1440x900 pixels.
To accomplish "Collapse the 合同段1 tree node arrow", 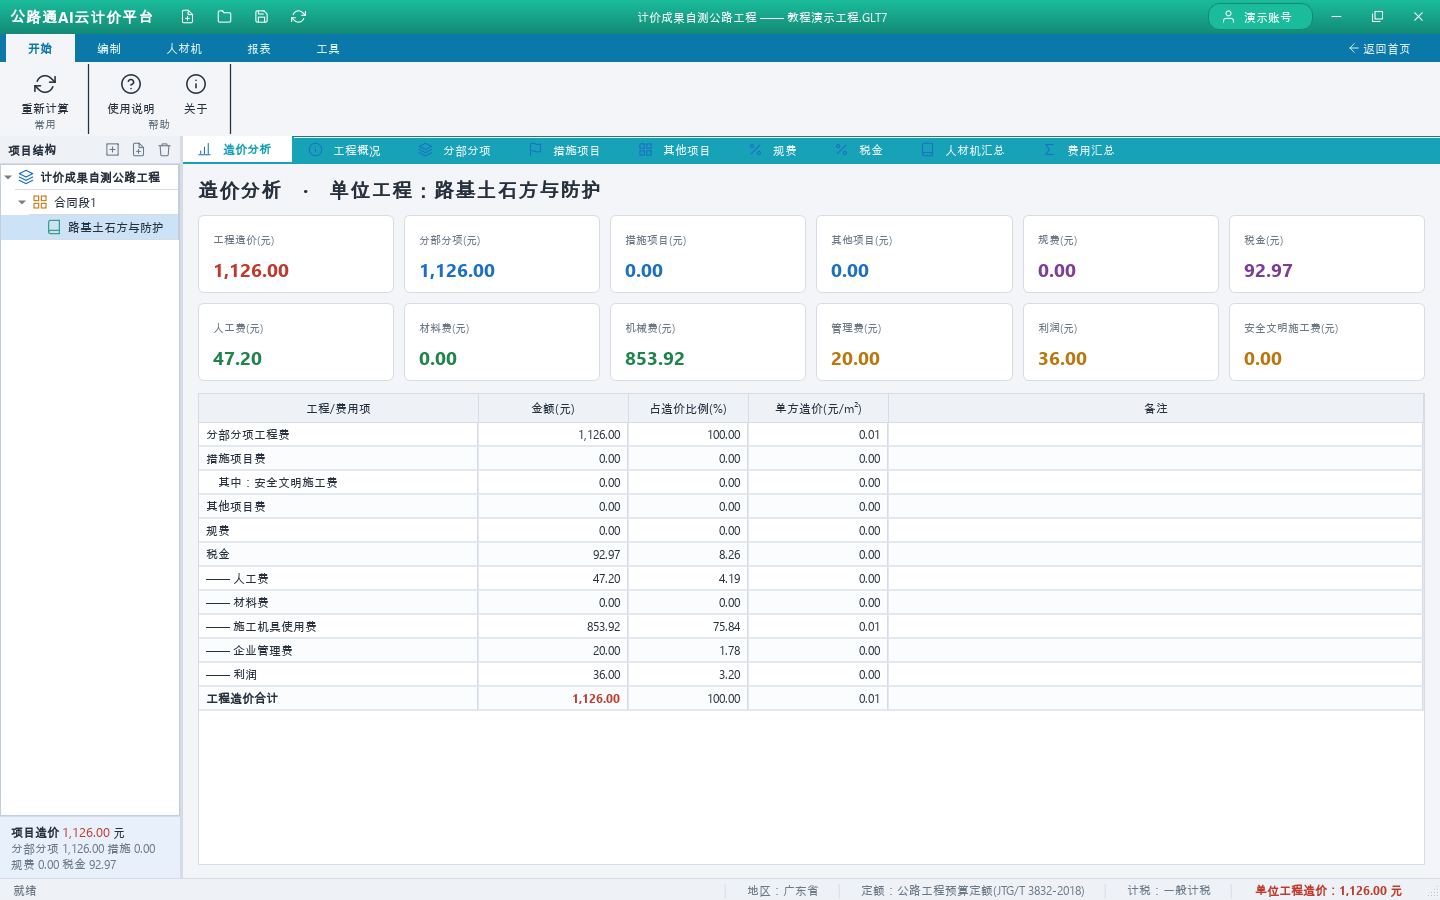I will click(22, 202).
